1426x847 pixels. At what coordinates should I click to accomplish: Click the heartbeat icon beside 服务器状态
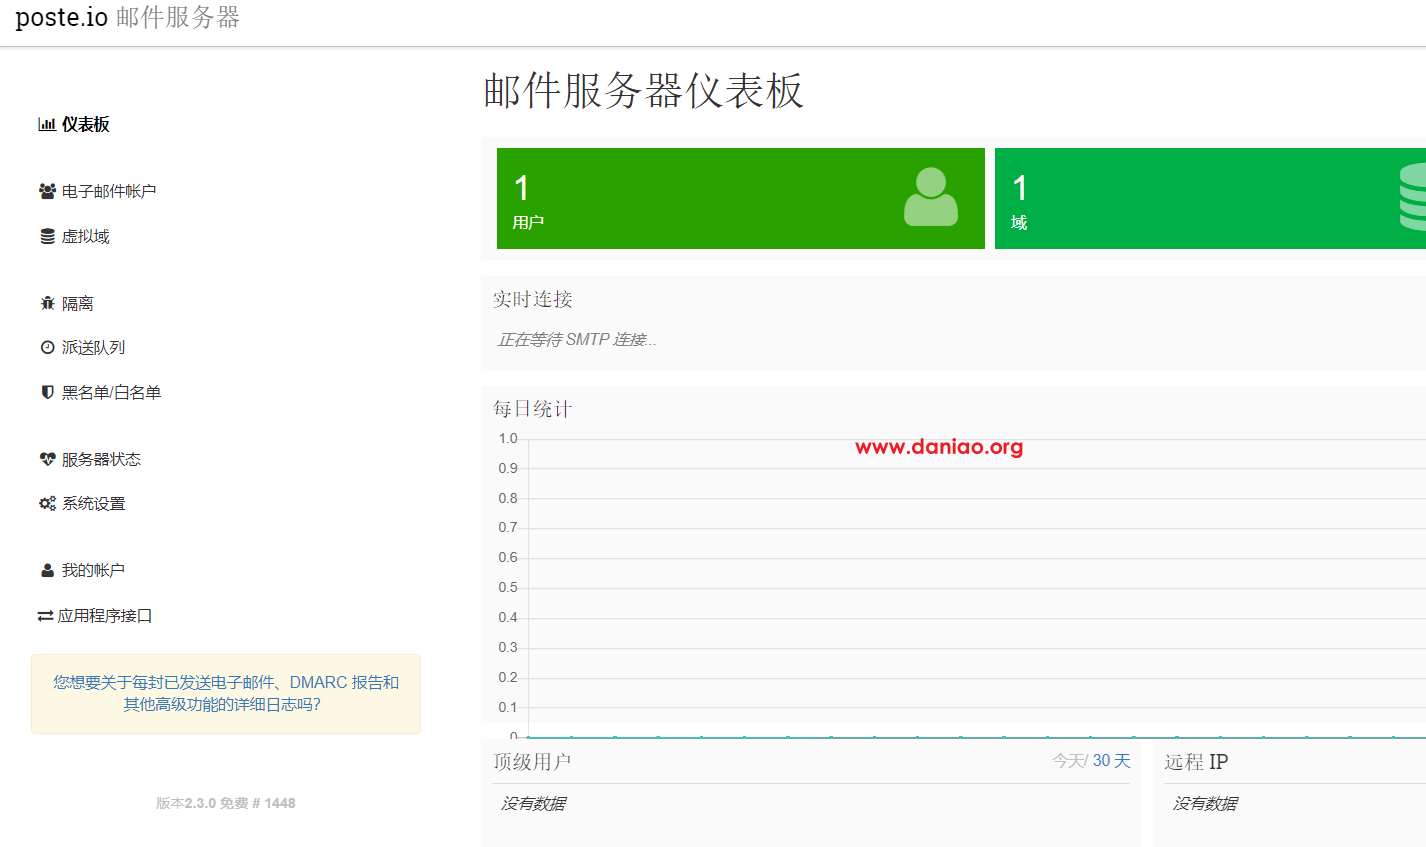[47, 459]
